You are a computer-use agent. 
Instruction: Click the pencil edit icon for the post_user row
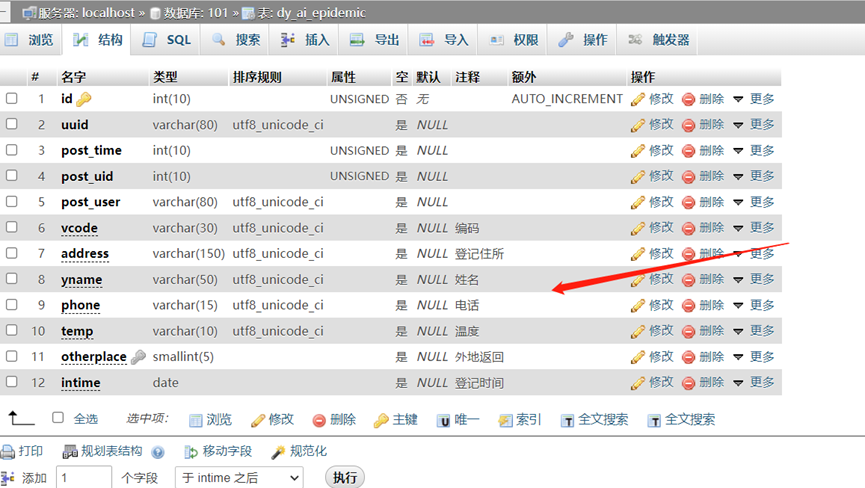coord(638,202)
